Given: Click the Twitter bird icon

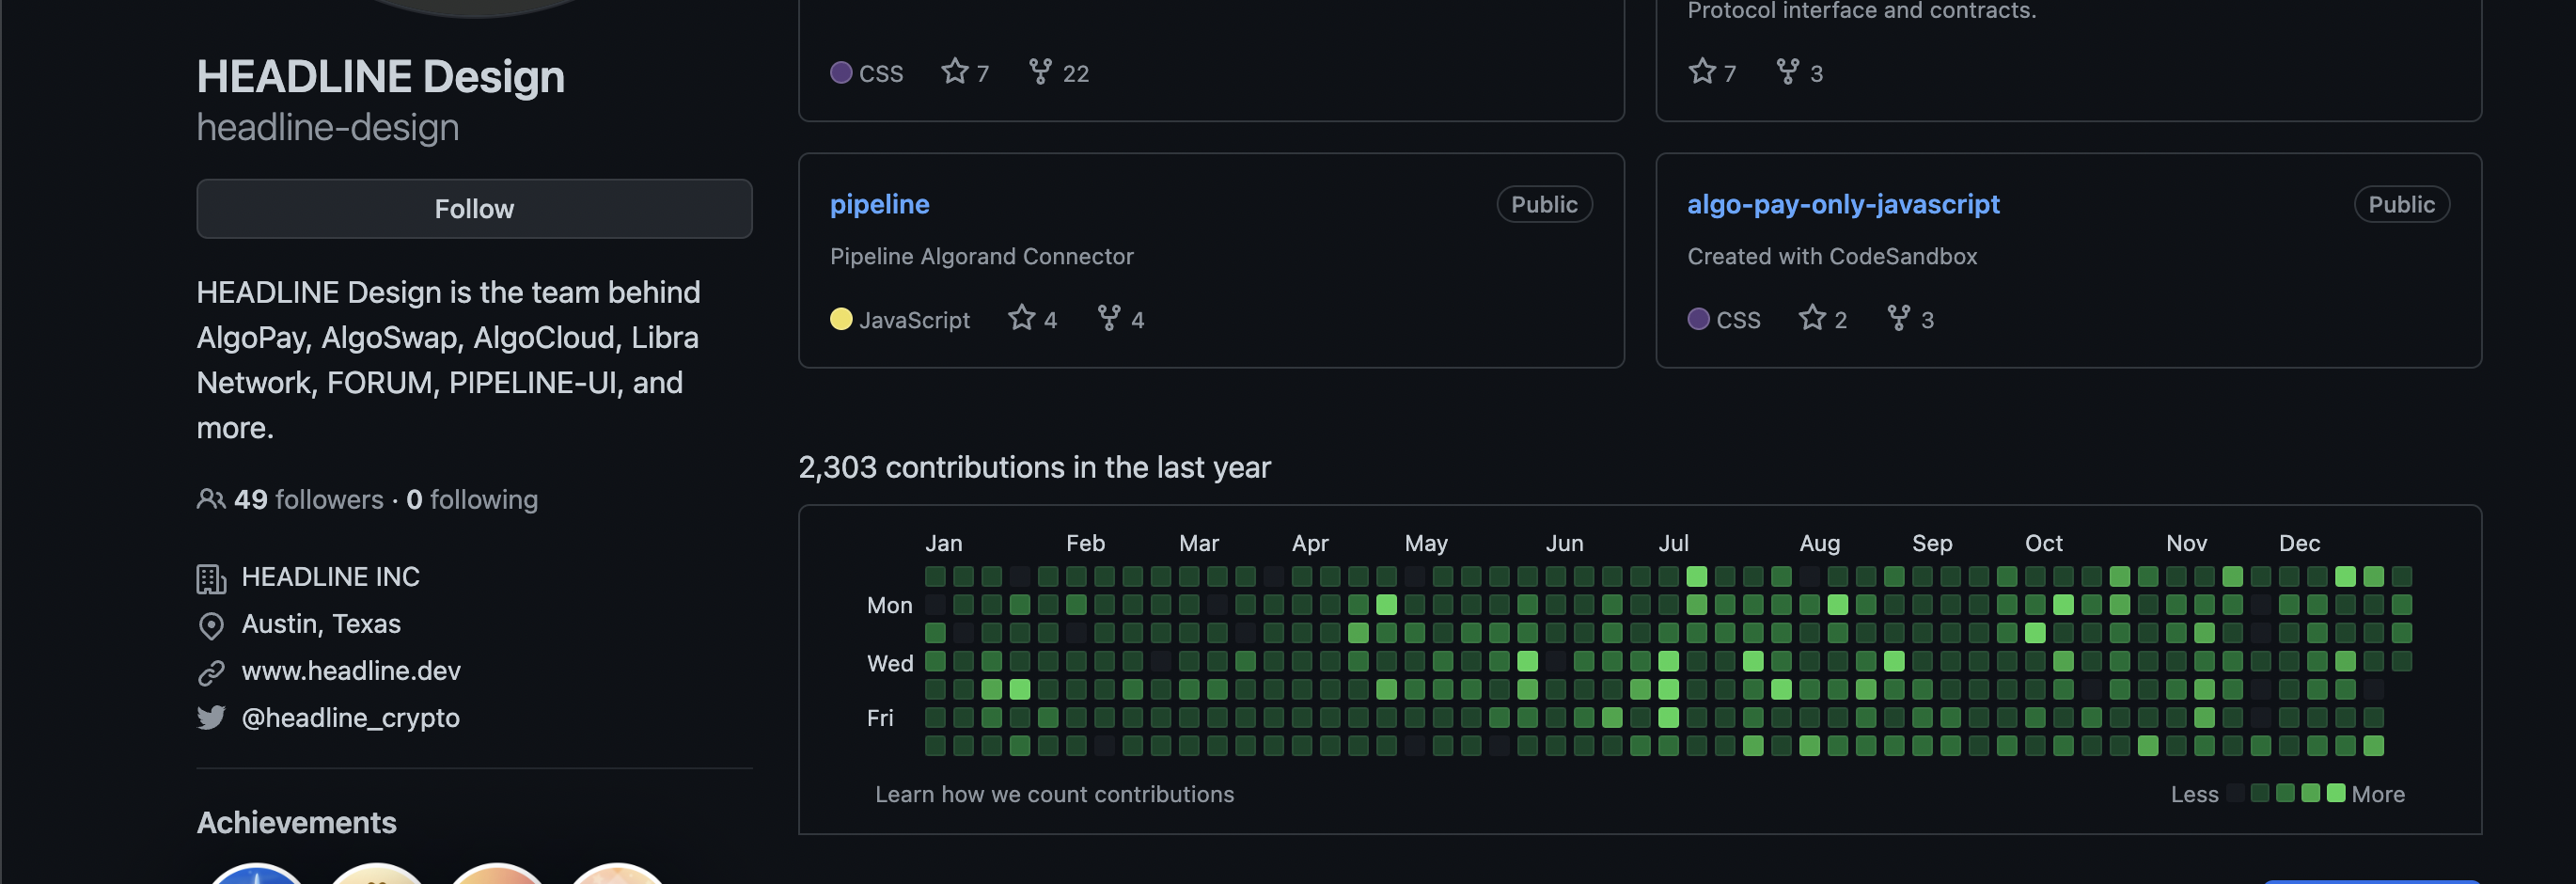Looking at the screenshot, I should pos(211,718).
